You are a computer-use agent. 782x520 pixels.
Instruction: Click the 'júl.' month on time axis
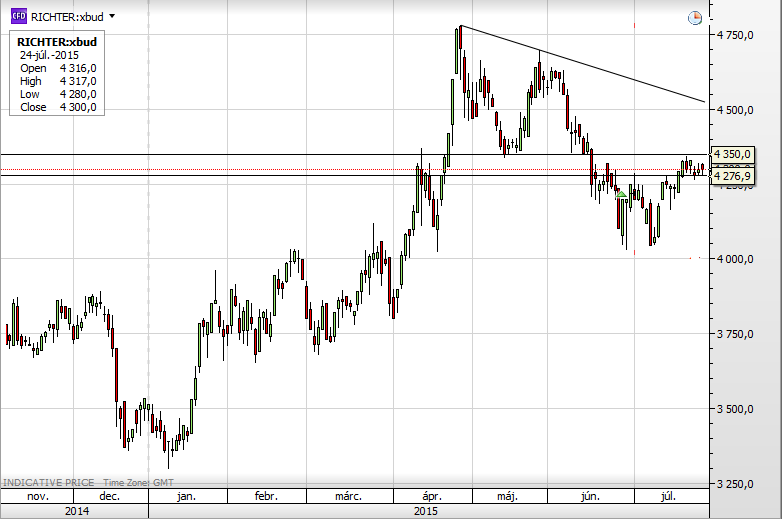pos(668,497)
